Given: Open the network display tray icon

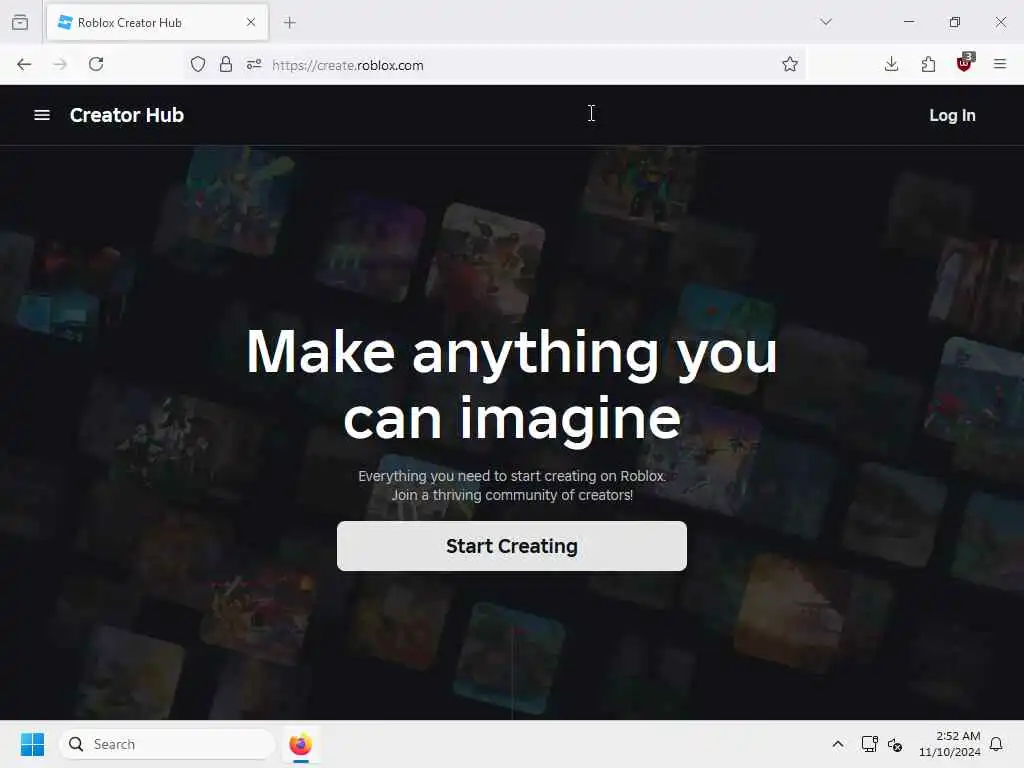Looking at the screenshot, I should pos(869,744).
